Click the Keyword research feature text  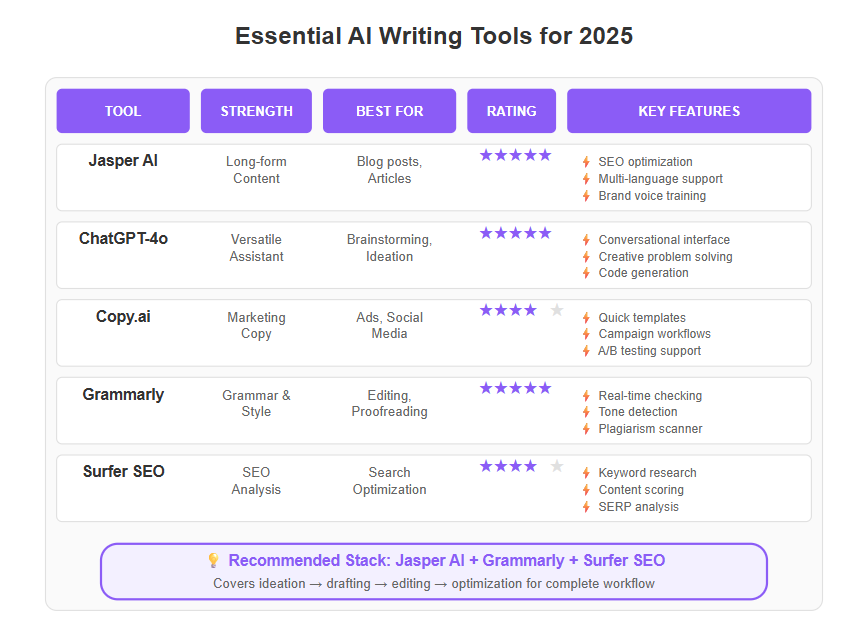coord(647,473)
